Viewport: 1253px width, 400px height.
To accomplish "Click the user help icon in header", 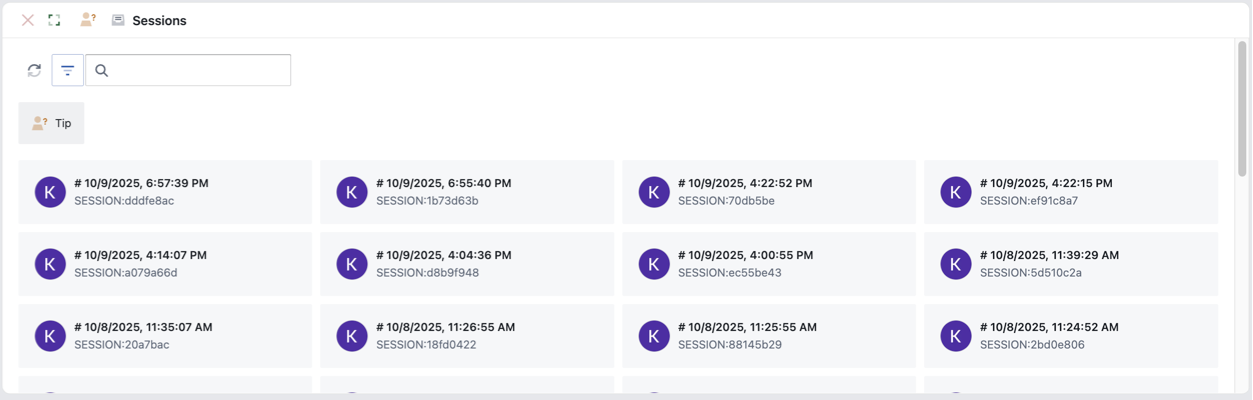I will 88,20.
